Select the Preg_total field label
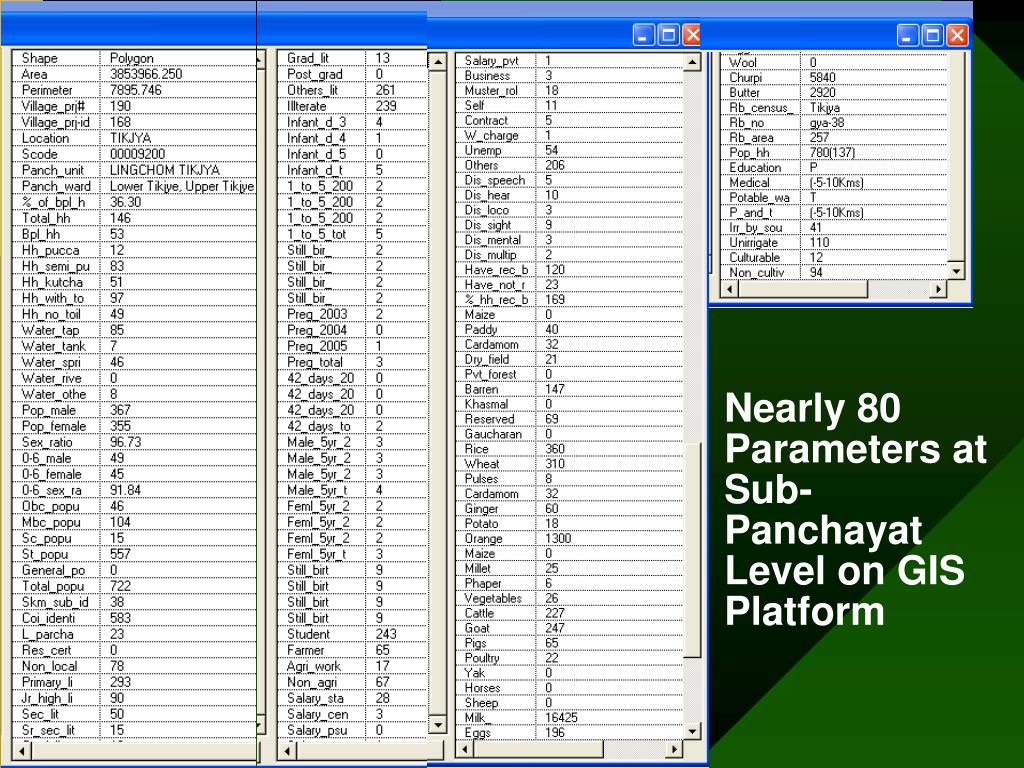Viewport: 1024px width, 768px height. point(315,362)
